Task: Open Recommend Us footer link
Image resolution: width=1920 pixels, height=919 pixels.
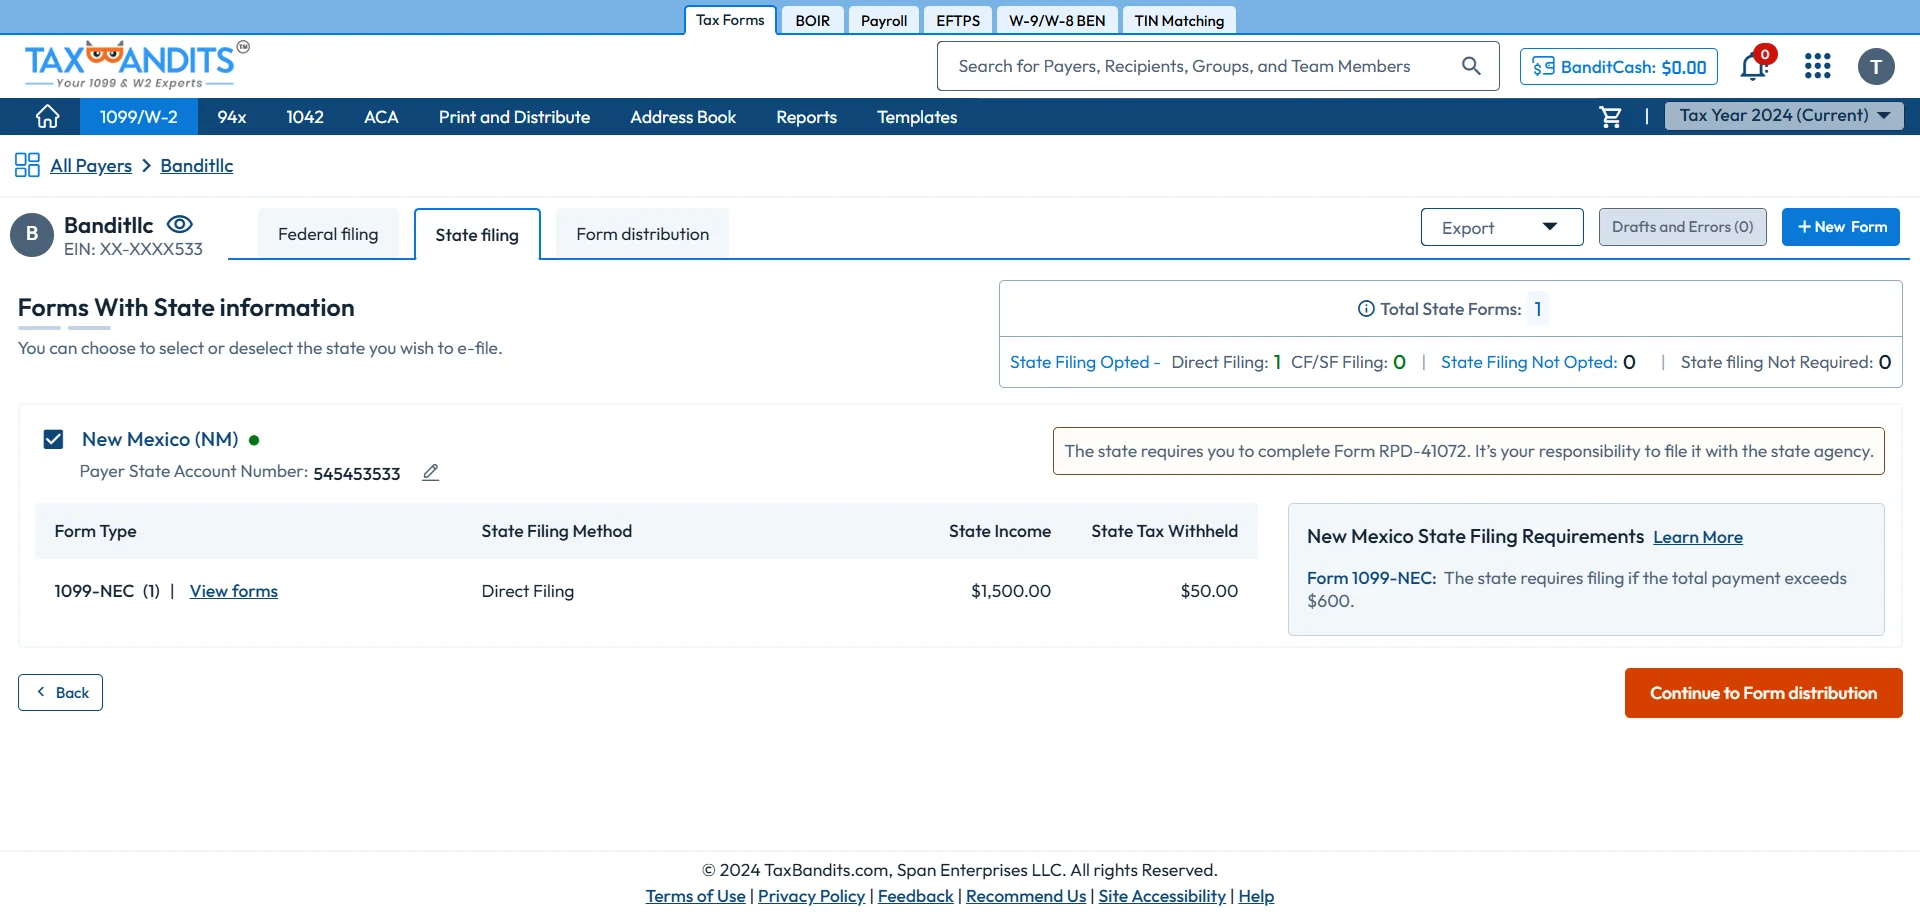Action: click(1026, 896)
